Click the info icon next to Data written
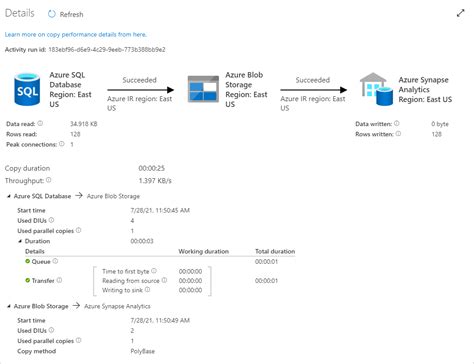Image resolution: width=474 pixels, height=364 pixels. pos(397,123)
